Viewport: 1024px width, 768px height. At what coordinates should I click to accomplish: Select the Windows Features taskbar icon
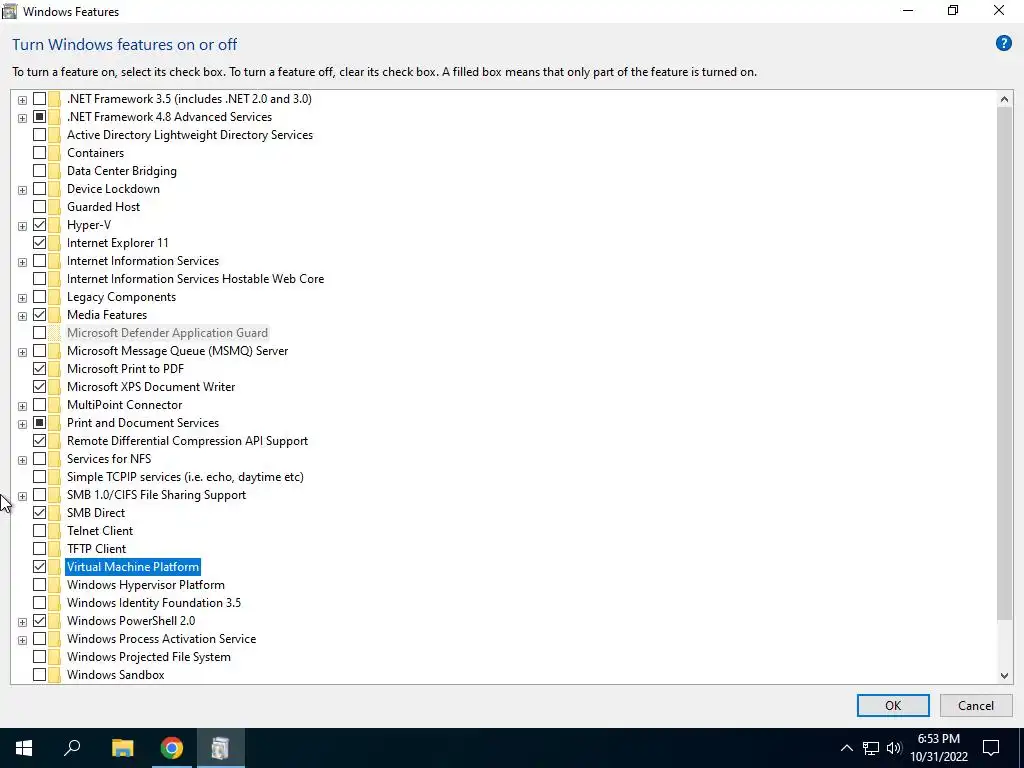click(221, 748)
